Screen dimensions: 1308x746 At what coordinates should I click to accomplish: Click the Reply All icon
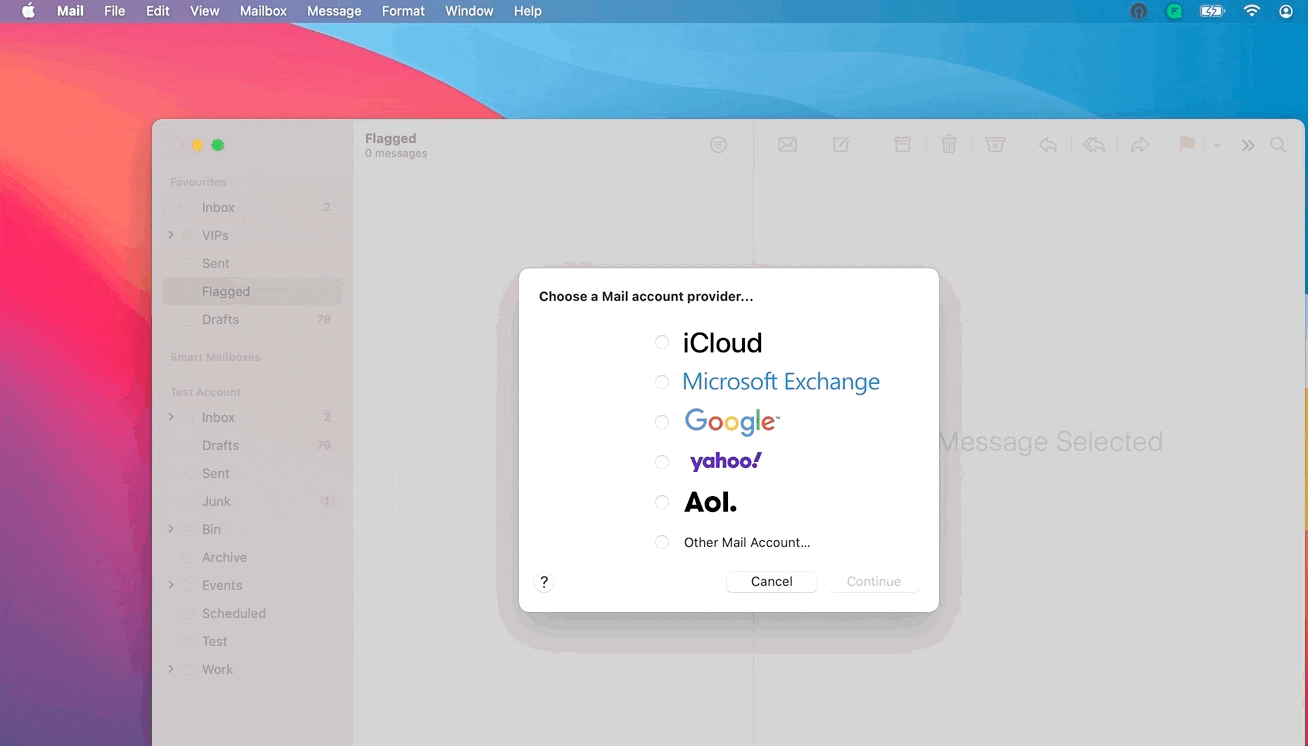tap(1094, 145)
